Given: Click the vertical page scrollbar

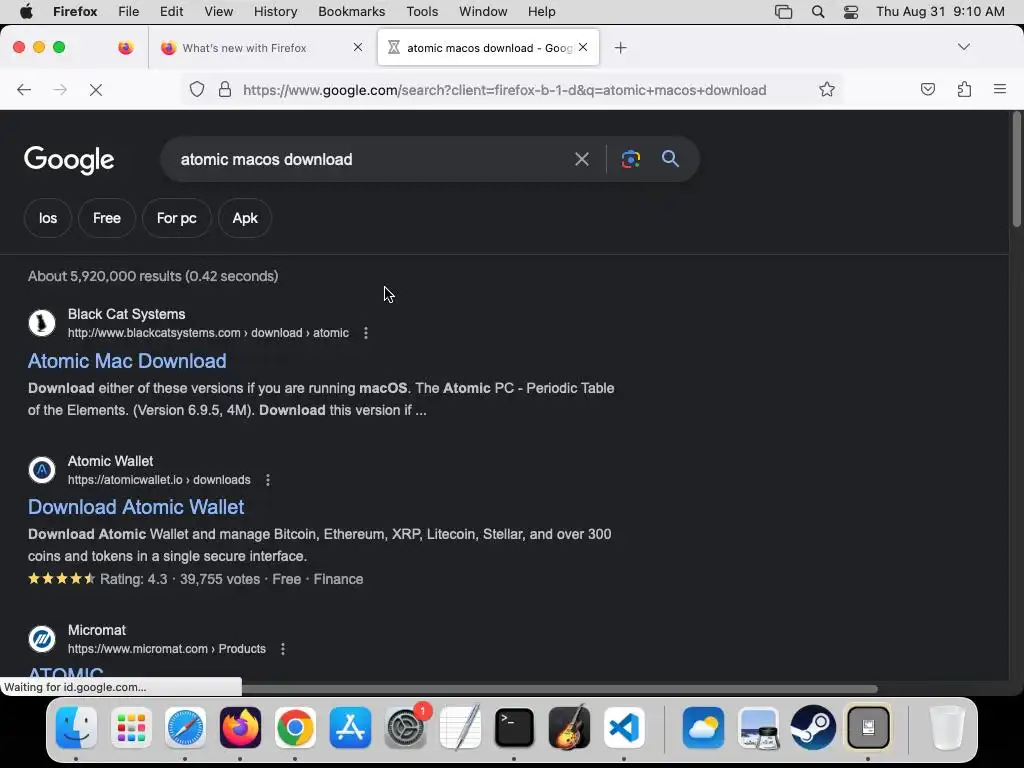Looking at the screenshot, I should click(1016, 171).
